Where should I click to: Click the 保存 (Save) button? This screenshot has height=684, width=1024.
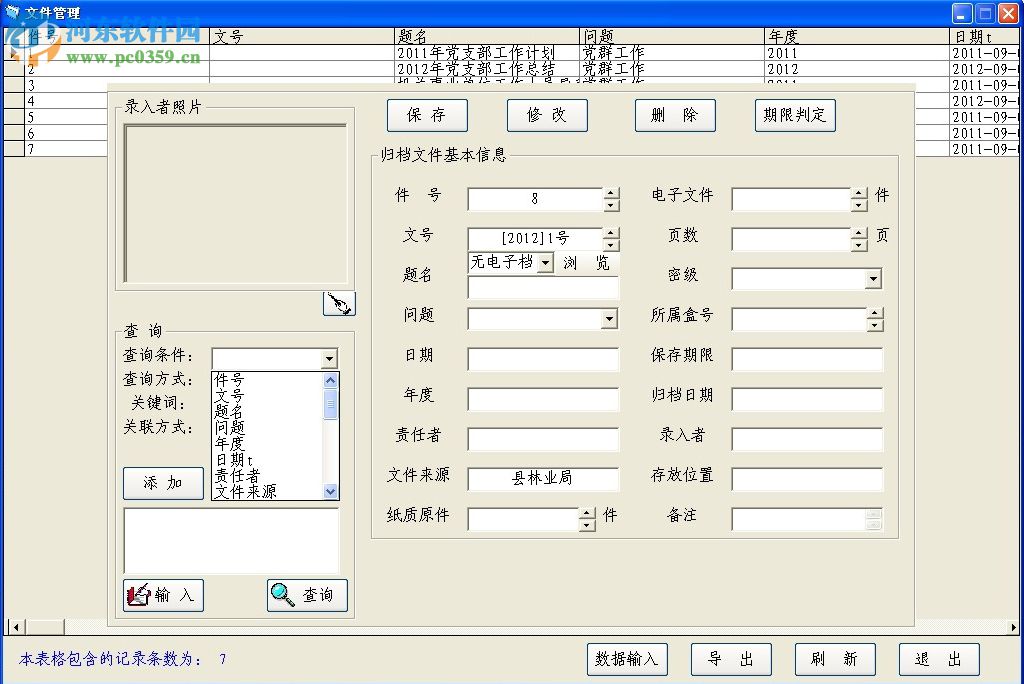[x=427, y=115]
